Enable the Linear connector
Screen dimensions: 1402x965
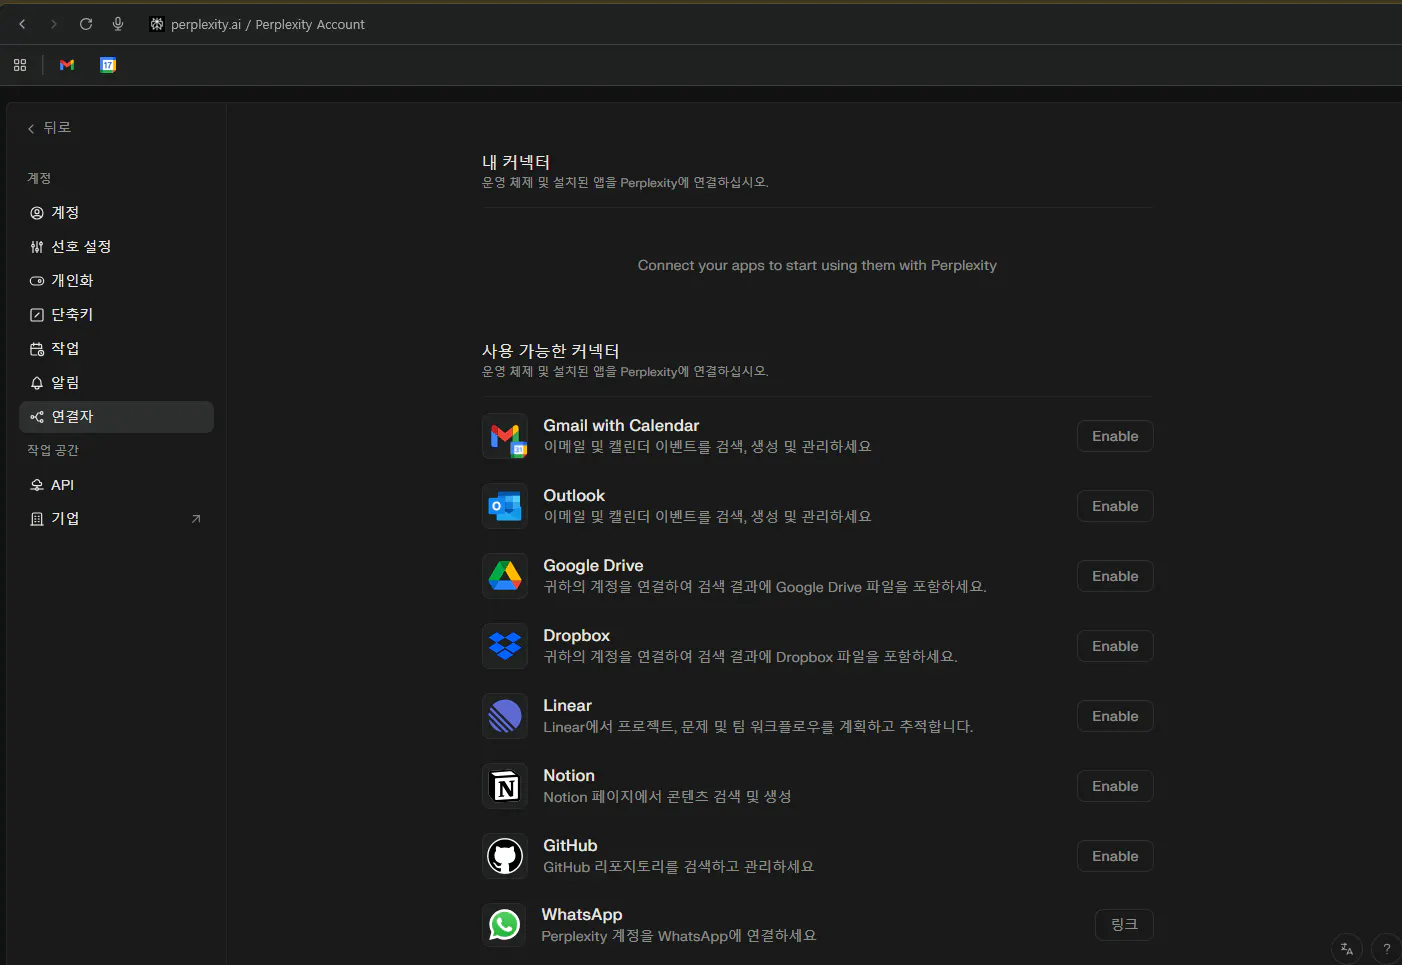pyautogui.click(x=1115, y=716)
